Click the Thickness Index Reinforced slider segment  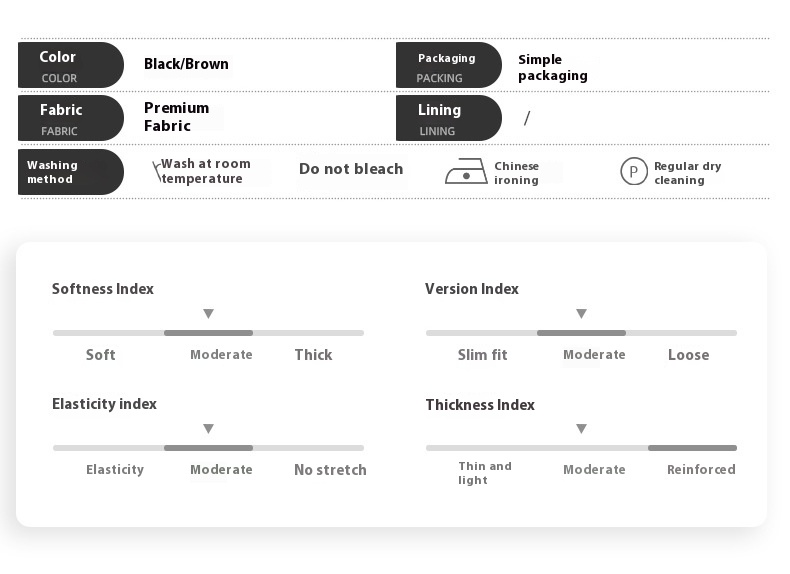click(x=692, y=448)
